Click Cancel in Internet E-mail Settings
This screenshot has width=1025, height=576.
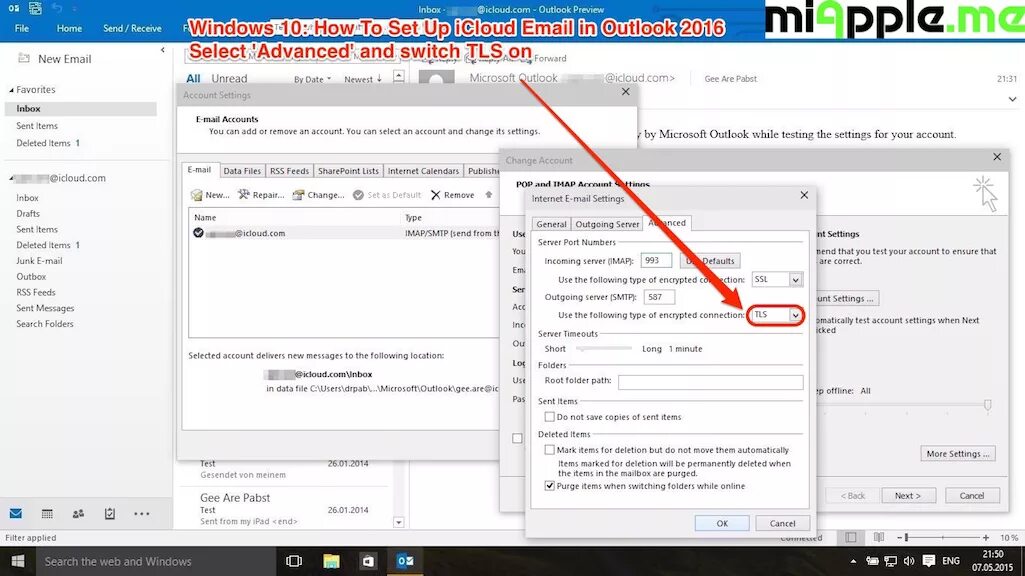coord(782,523)
